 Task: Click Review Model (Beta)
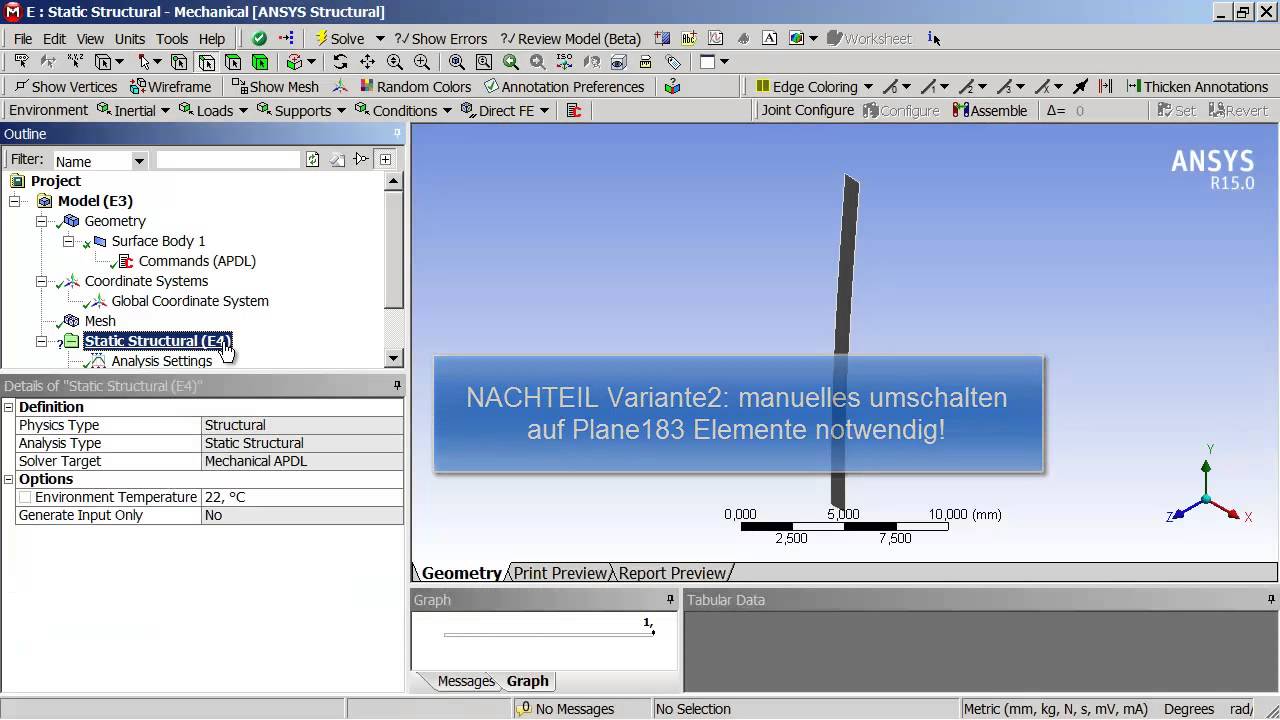571,38
